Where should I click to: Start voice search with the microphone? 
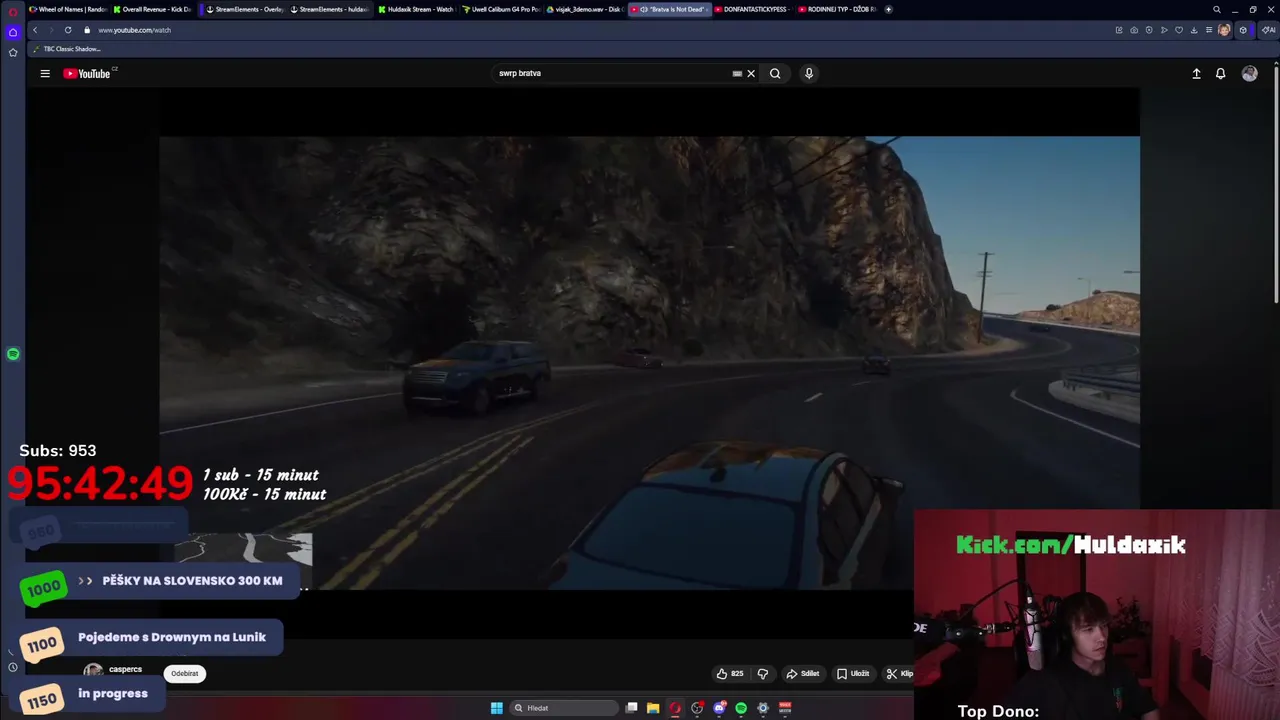click(809, 73)
